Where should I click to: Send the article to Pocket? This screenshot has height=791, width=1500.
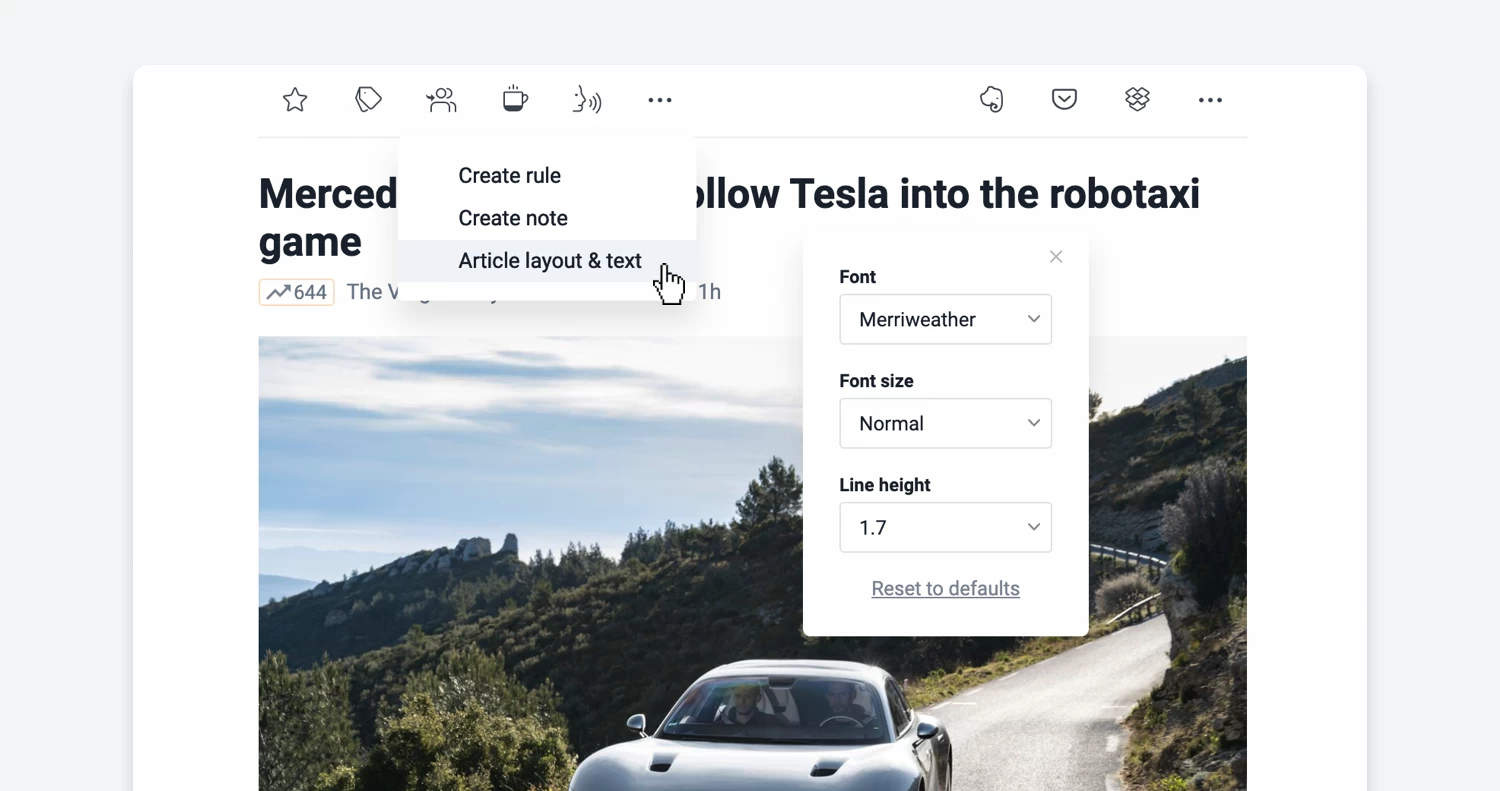[1064, 99]
